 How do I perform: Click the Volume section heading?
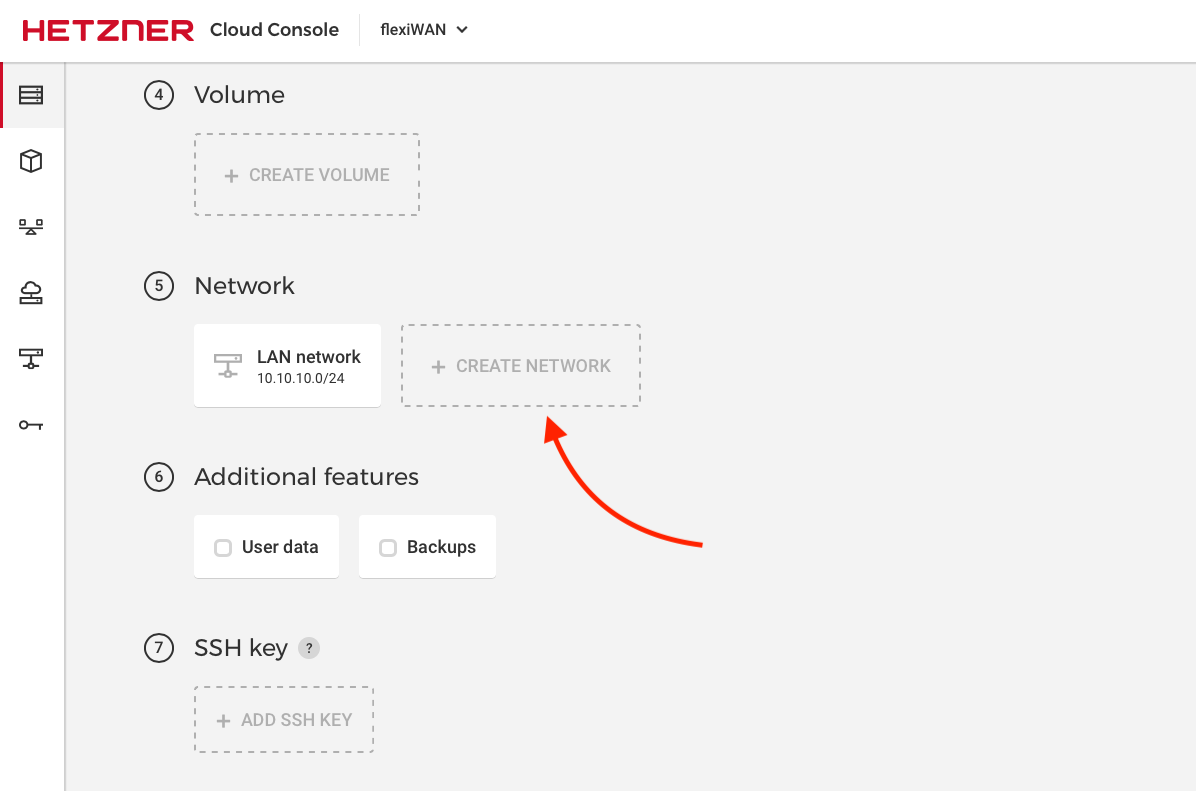[x=239, y=95]
